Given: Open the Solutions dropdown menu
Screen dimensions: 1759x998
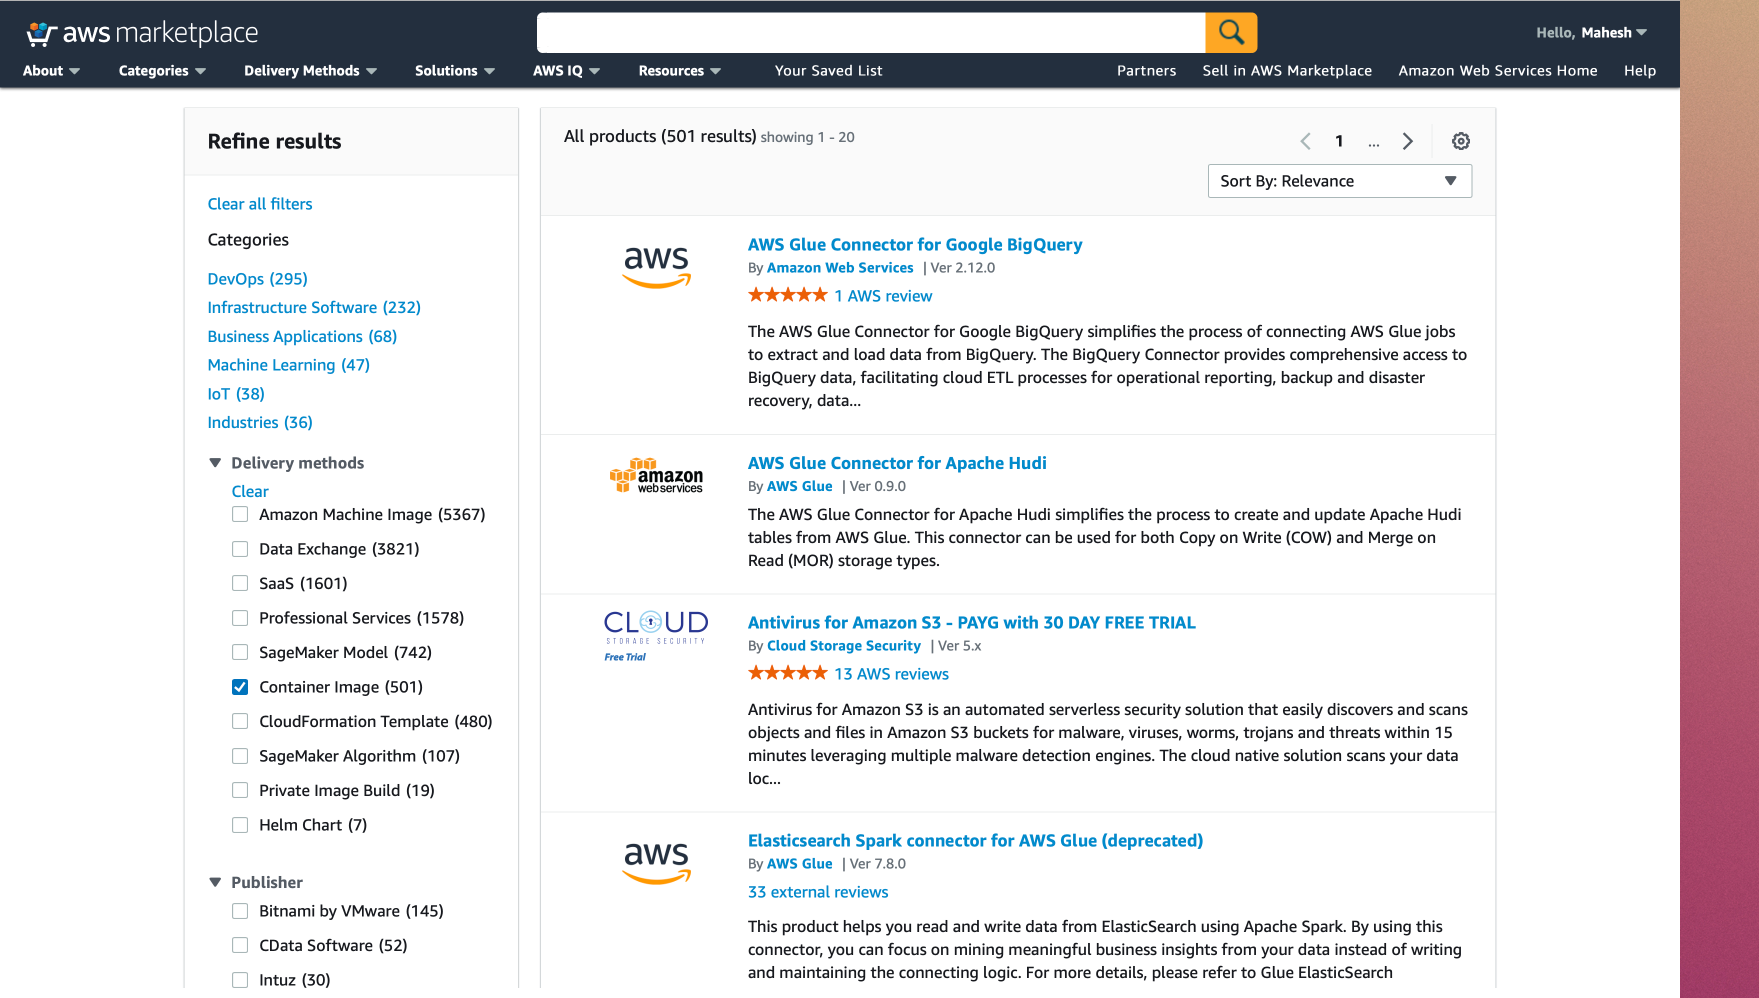Looking at the screenshot, I should click(x=455, y=70).
